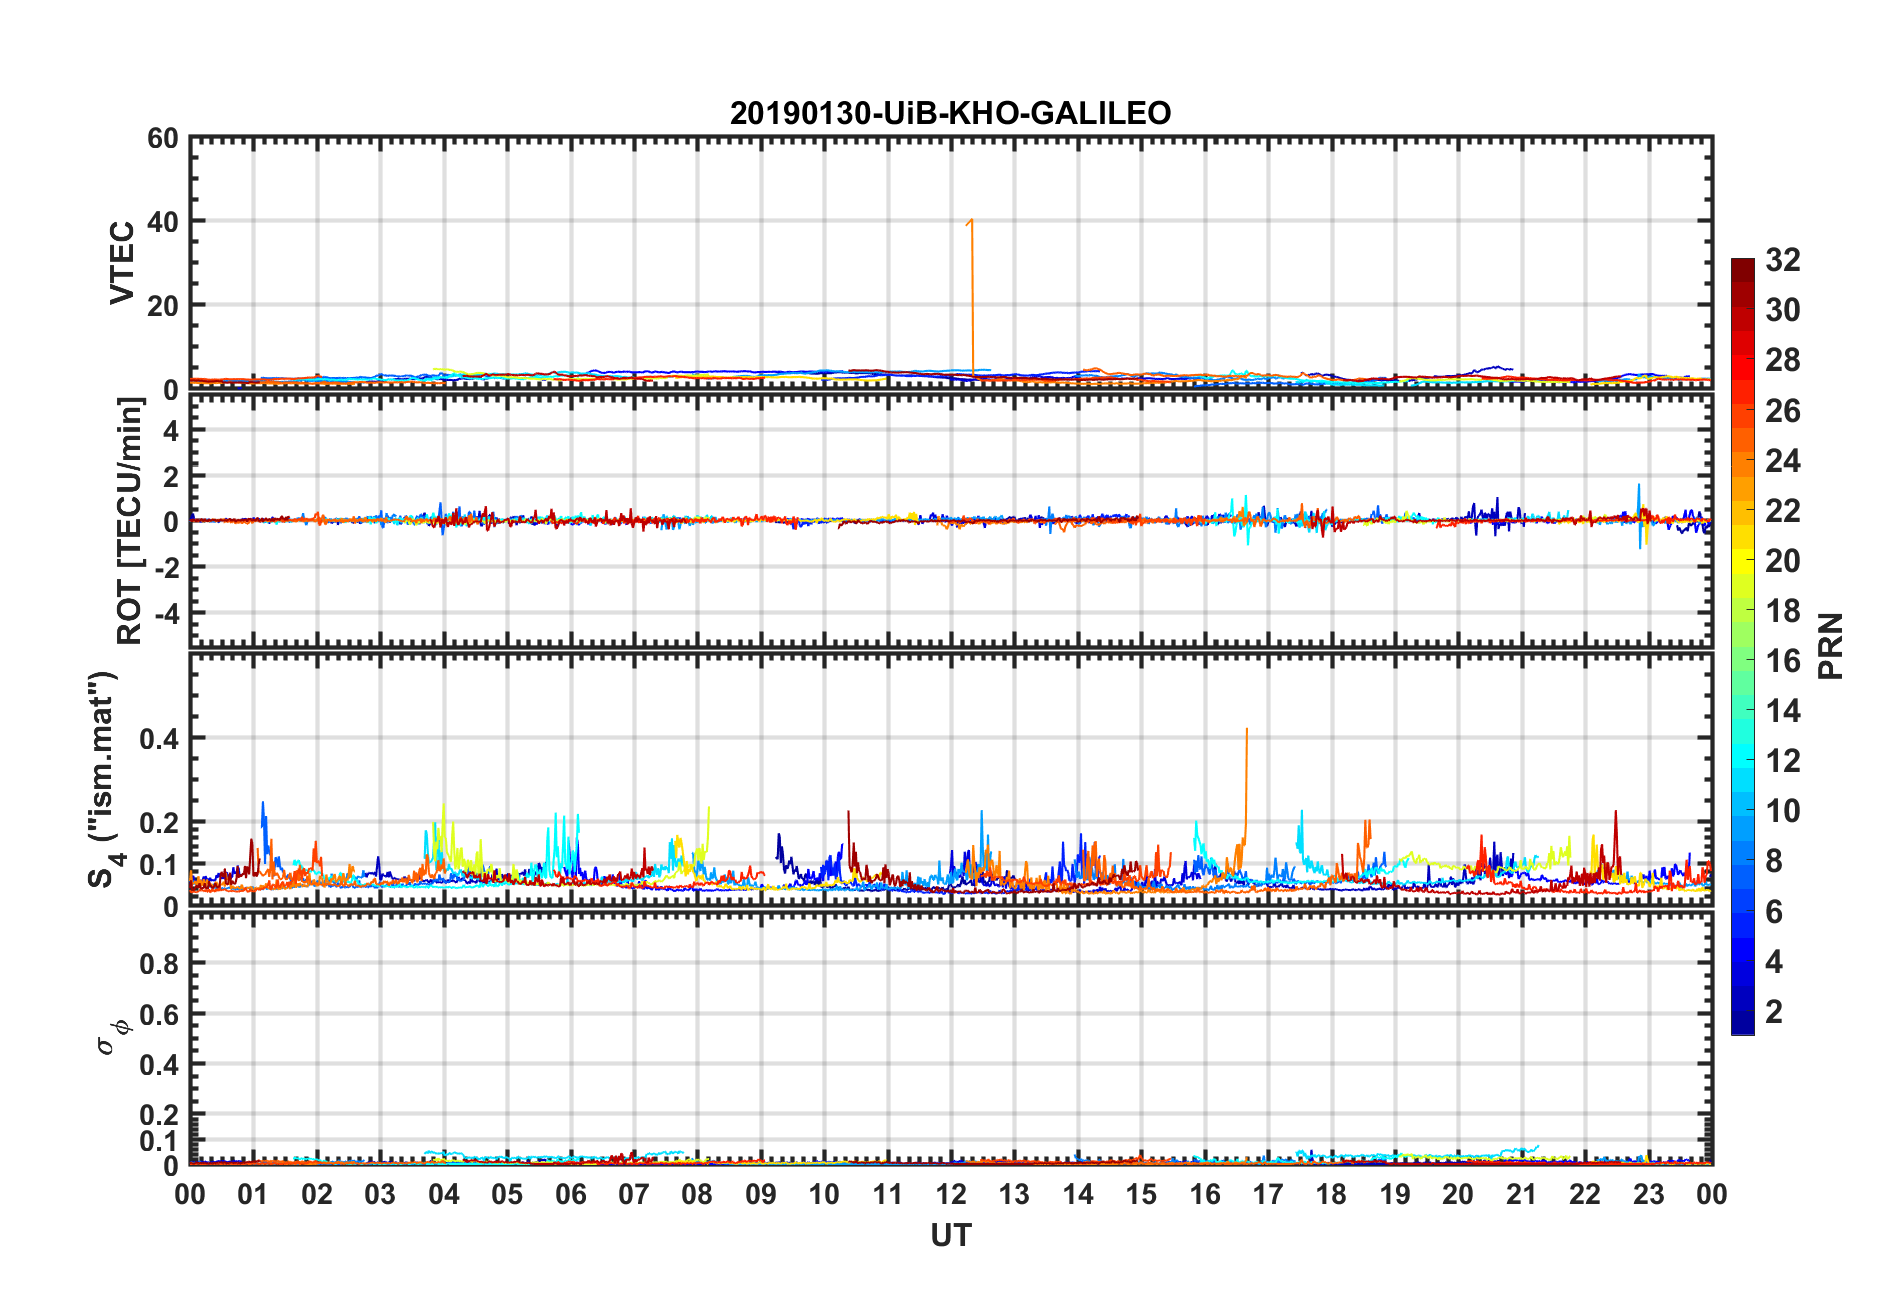Viewport: 1902px width, 1292px height.
Task: Click VTEC tick label 60
Action: 163,139
